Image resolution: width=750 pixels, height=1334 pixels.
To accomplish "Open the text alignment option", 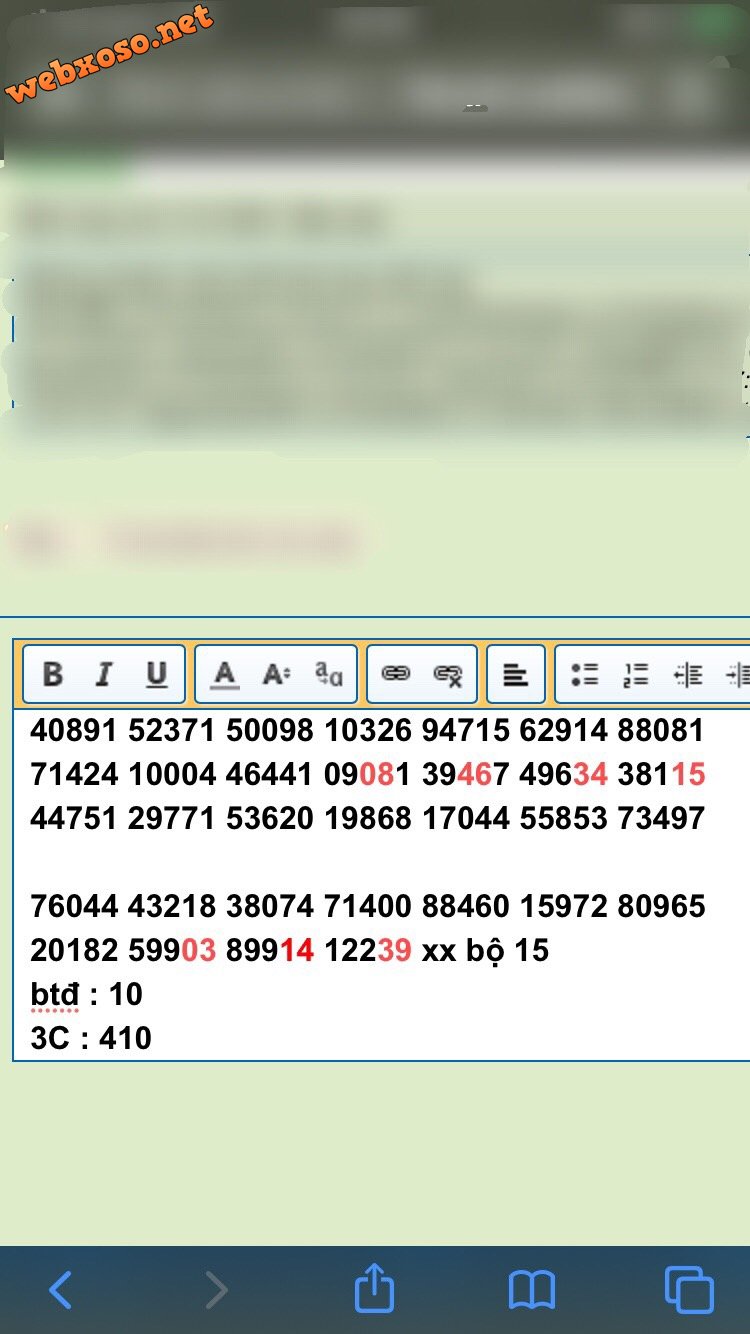I will pyautogui.click(x=515, y=674).
